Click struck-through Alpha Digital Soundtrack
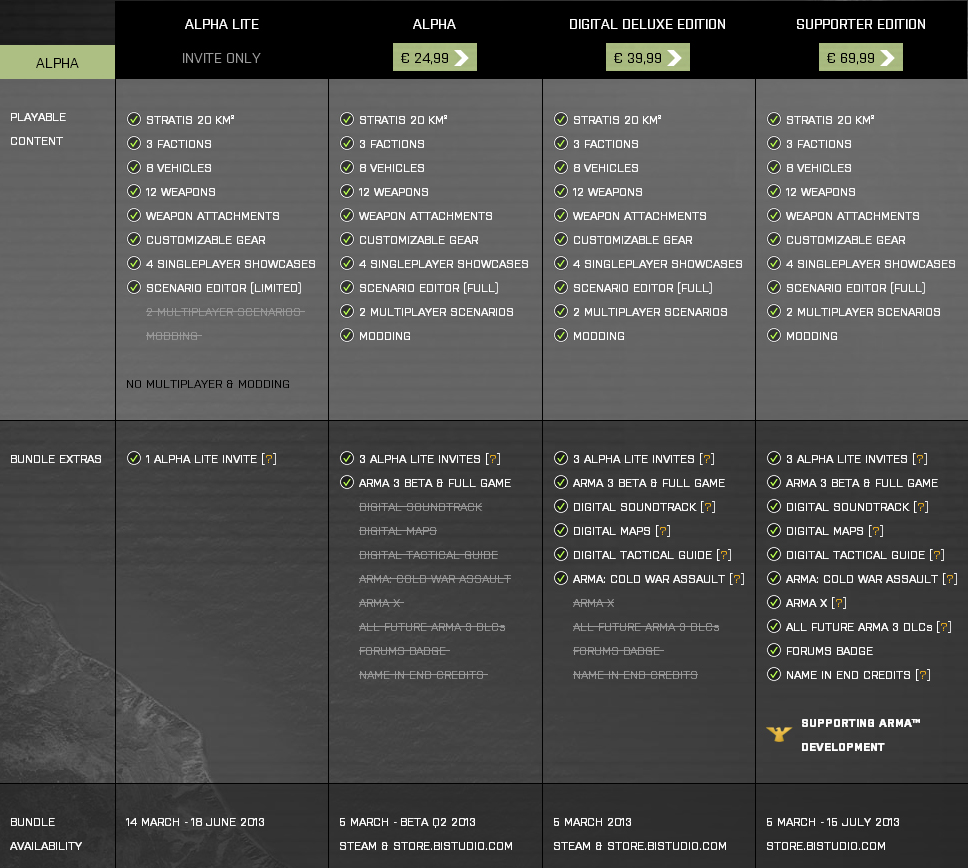The image size is (968, 868). [x=420, y=507]
